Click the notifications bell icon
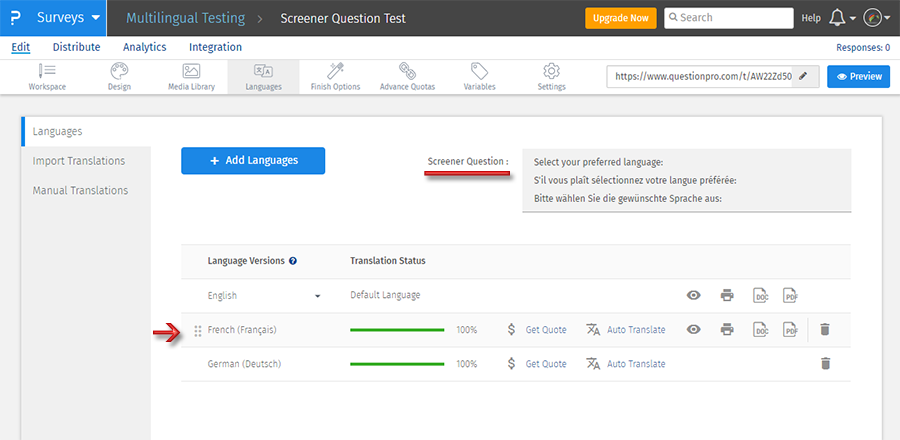The width and height of the screenshot is (900, 440). pos(838,18)
